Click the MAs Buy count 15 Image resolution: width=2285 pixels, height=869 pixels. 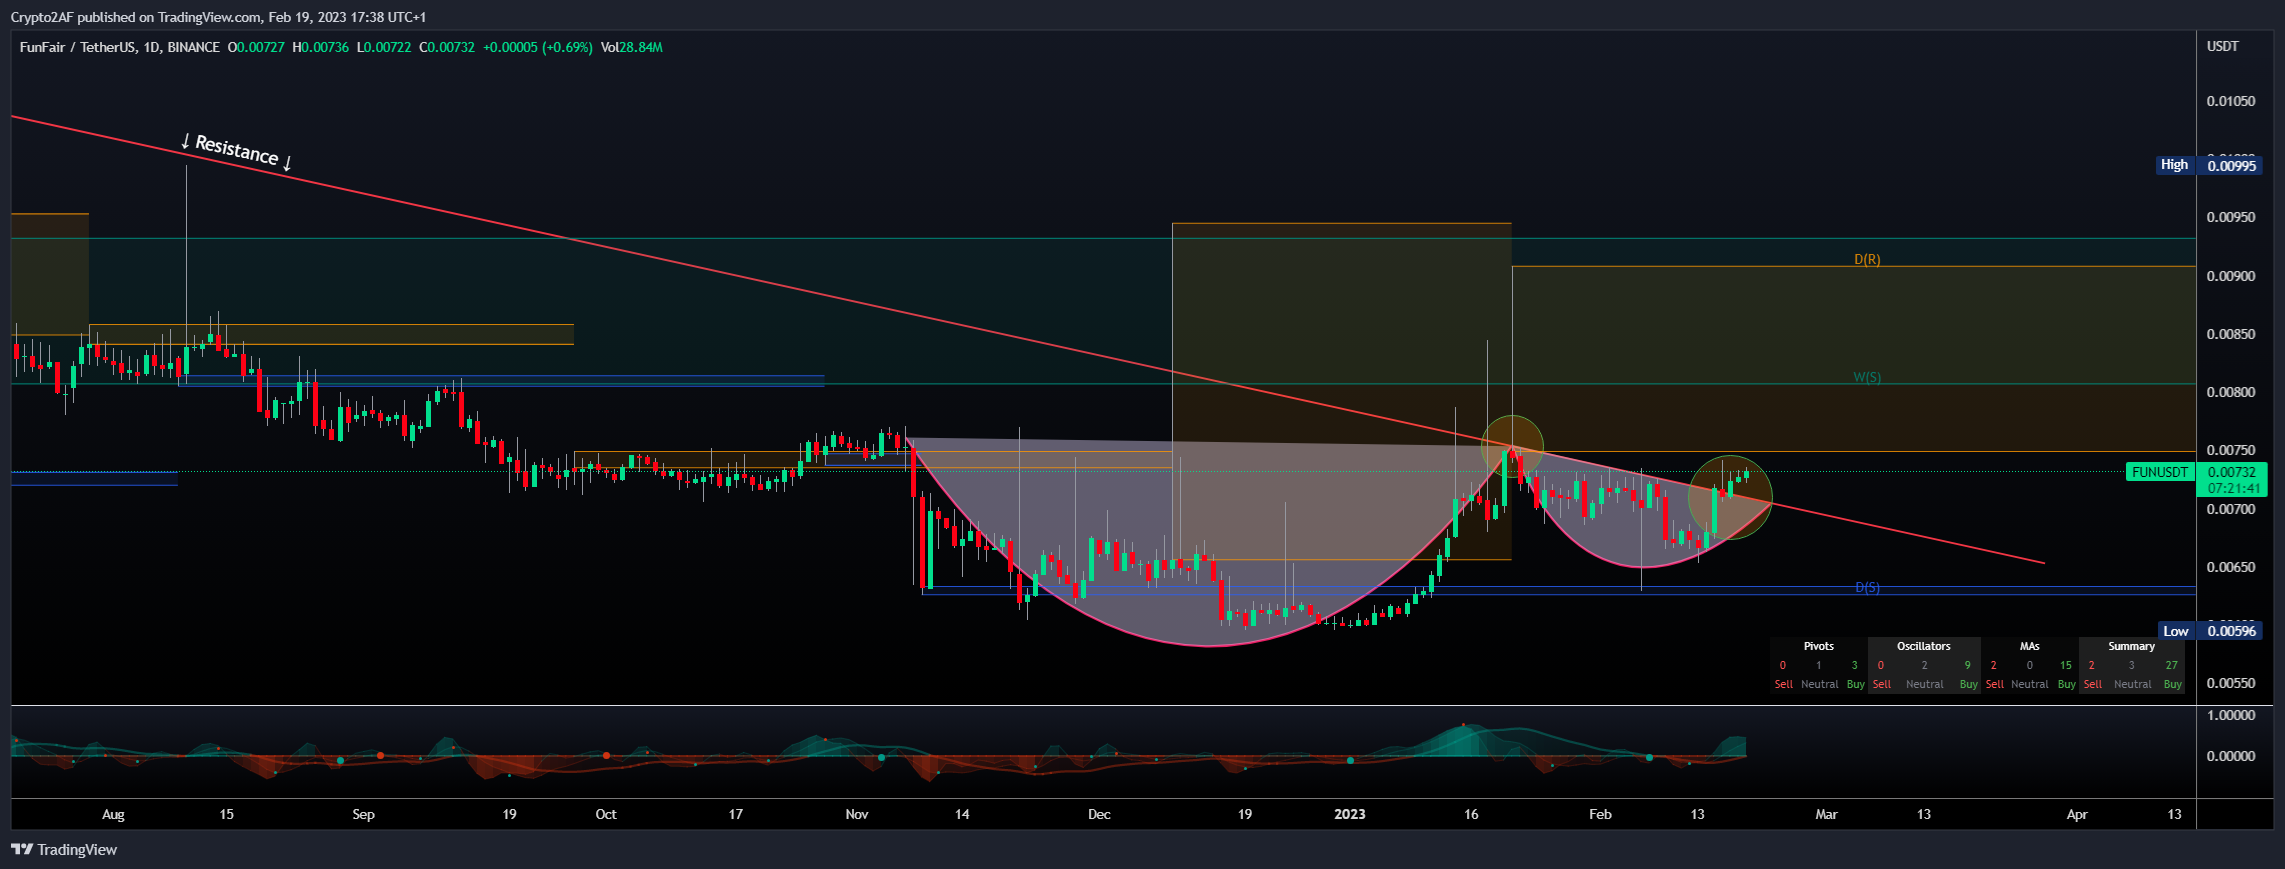(2065, 665)
